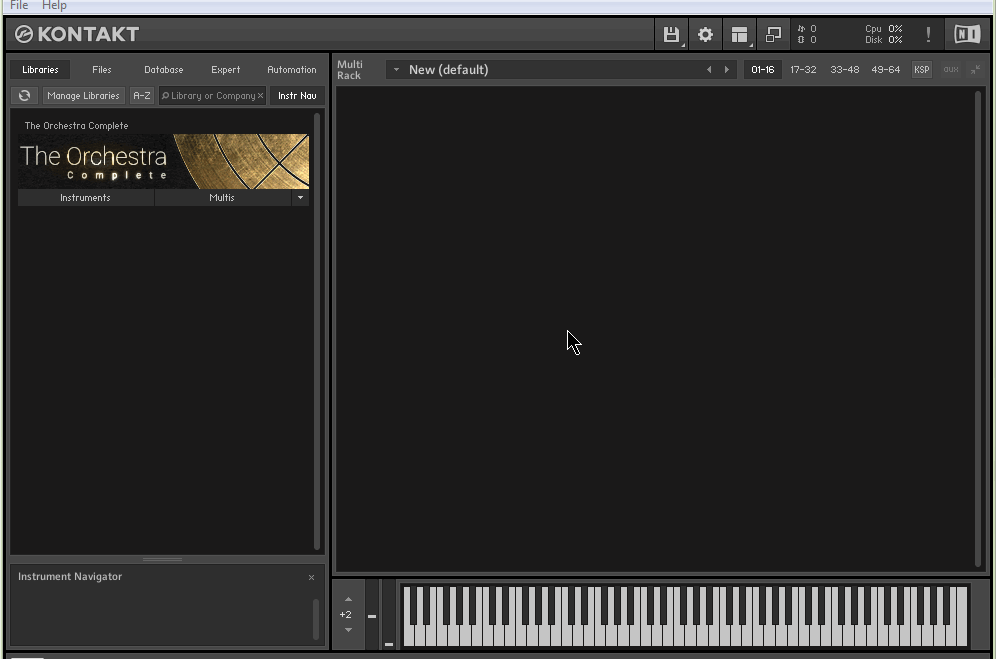
Task: Close the Instrument Navigator pane
Action: (x=311, y=577)
